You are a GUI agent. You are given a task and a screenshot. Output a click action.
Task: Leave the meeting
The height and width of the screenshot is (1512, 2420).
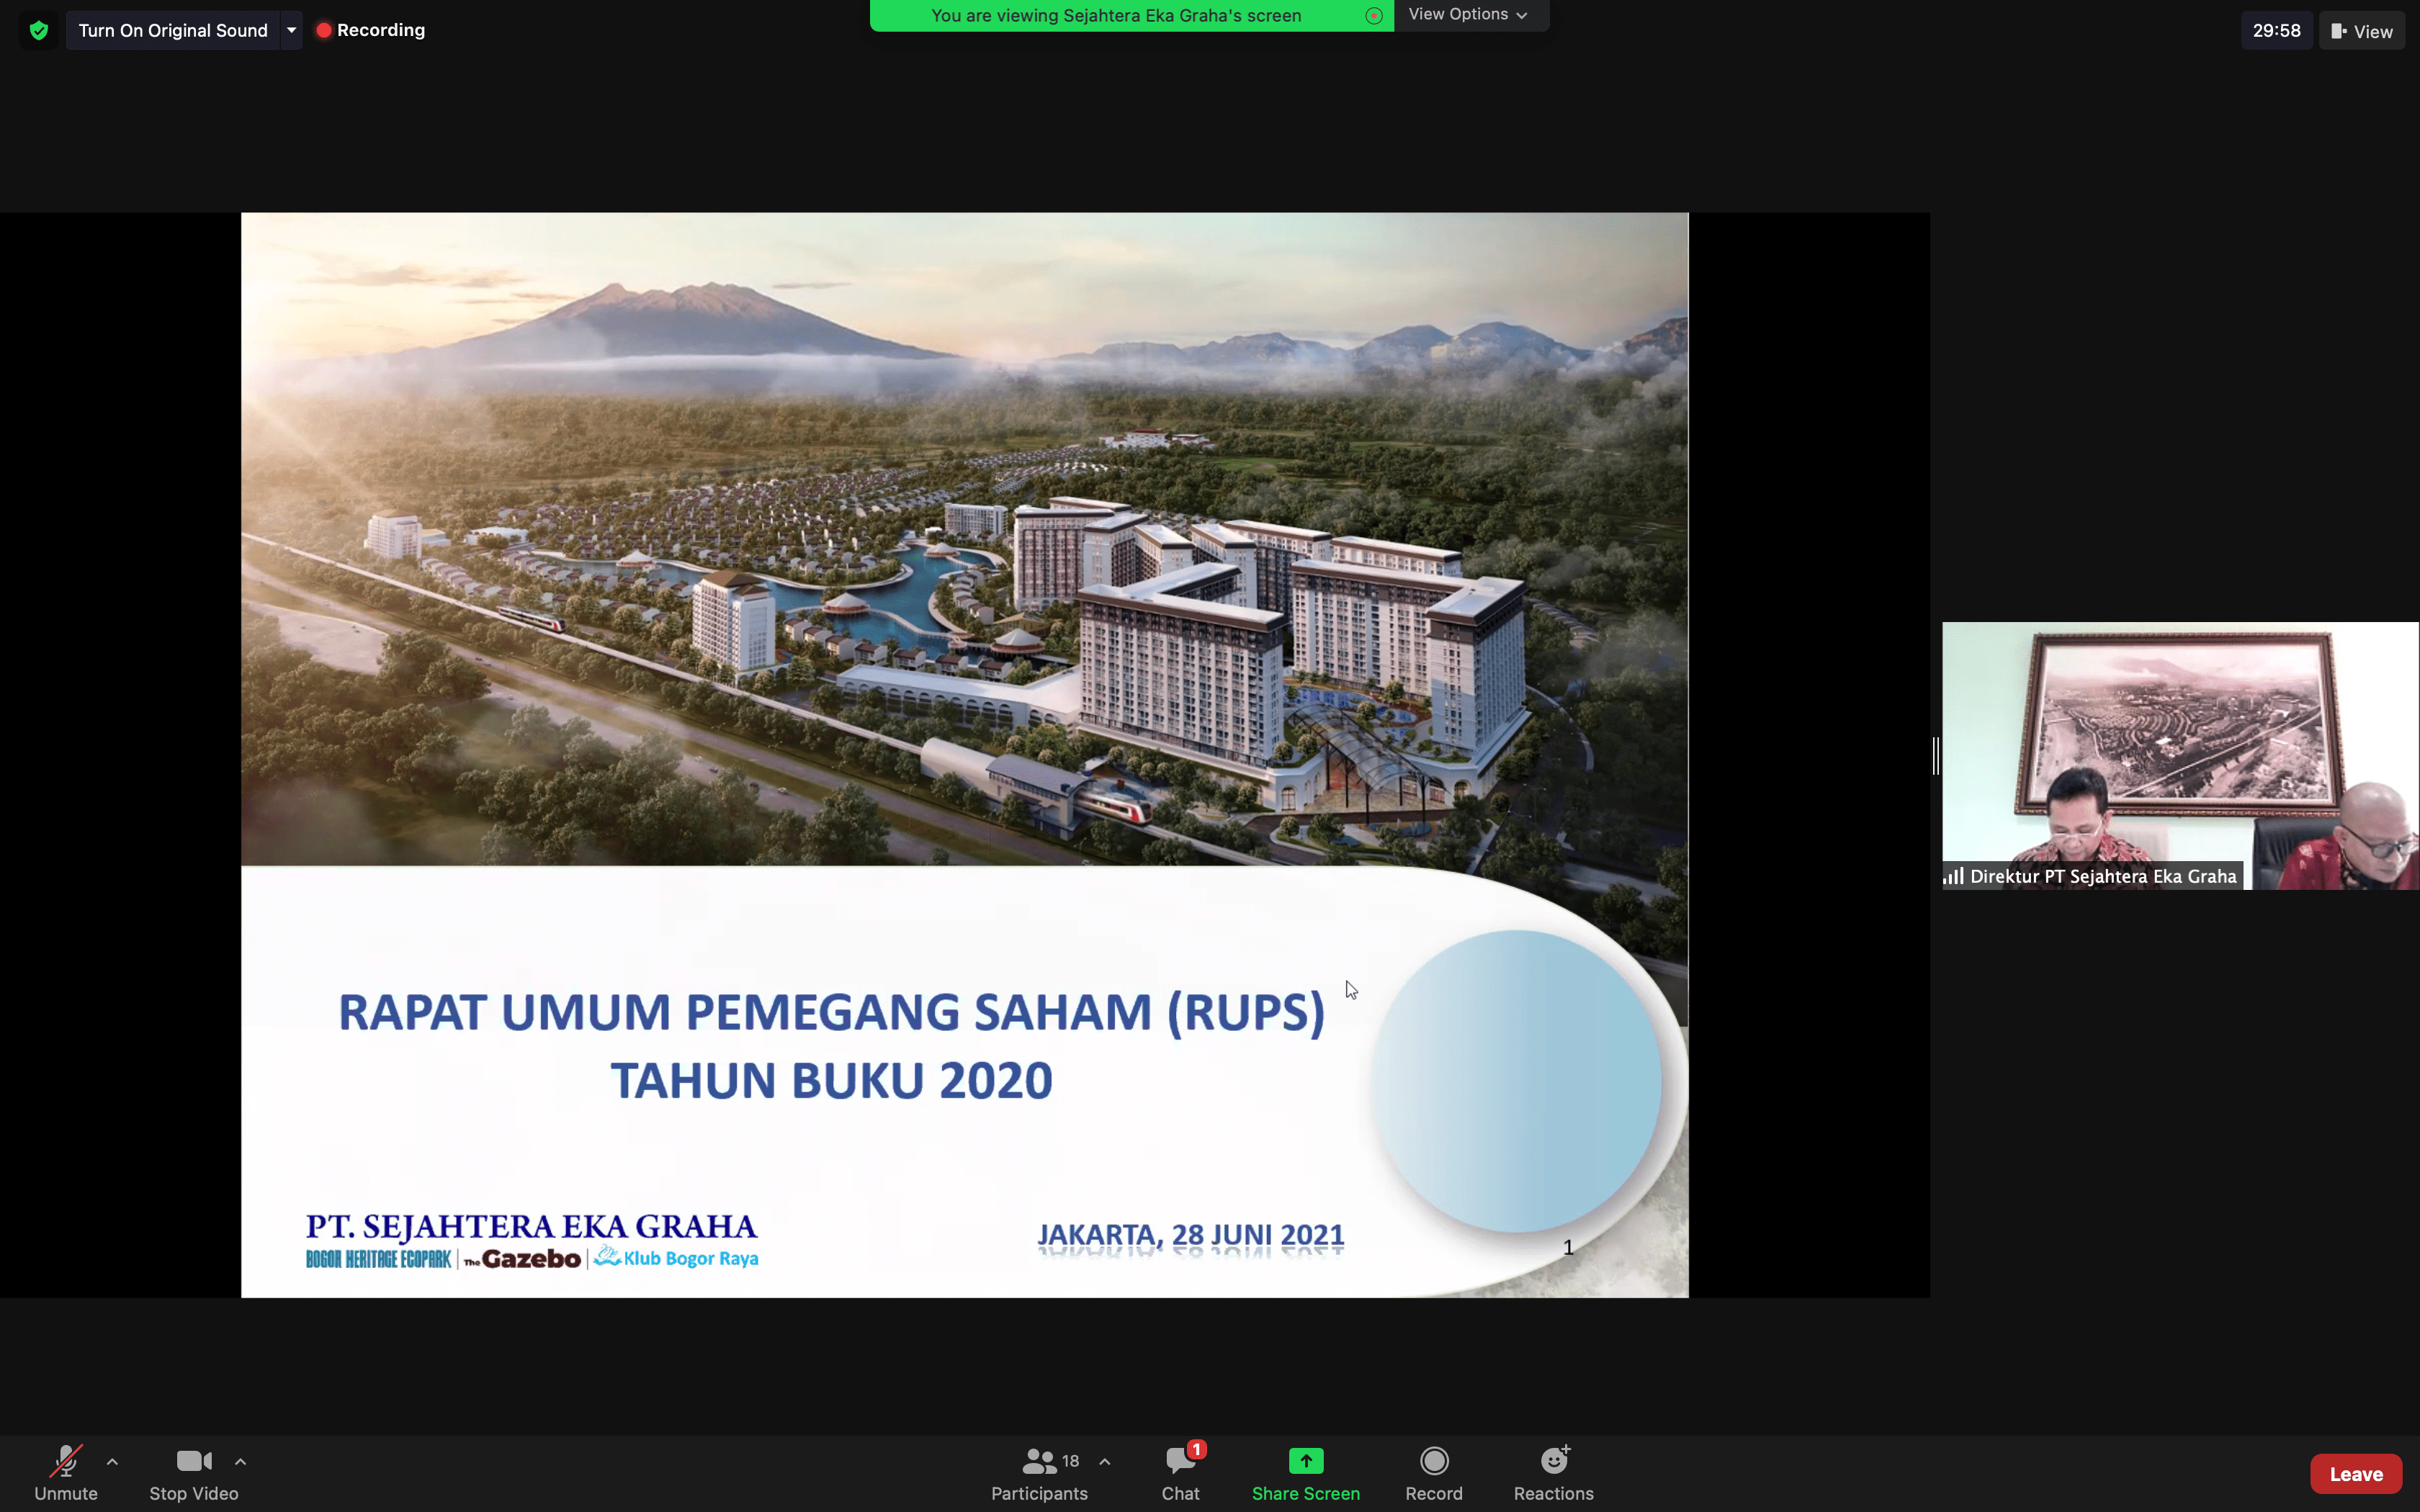[x=2355, y=1473]
